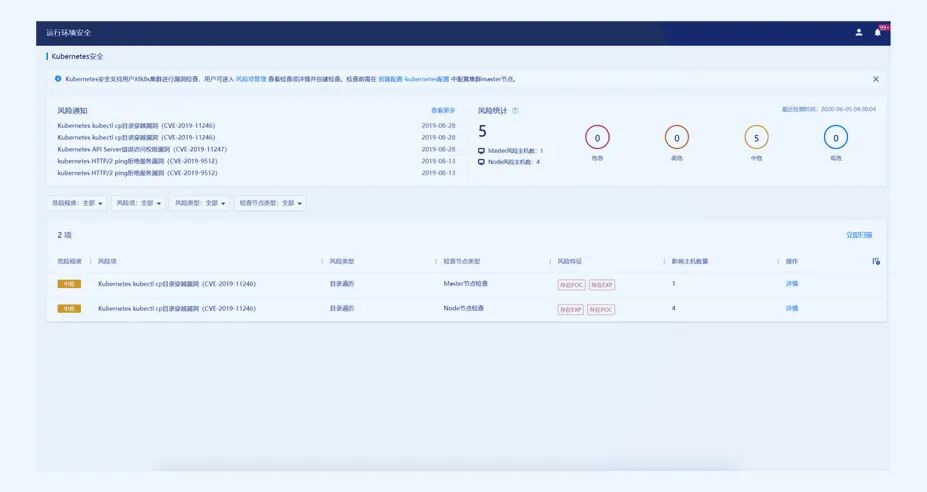Click 目录遍历 in the Master节点检查 row
Image resolution: width=927 pixels, height=492 pixels.
coord(342,284)
